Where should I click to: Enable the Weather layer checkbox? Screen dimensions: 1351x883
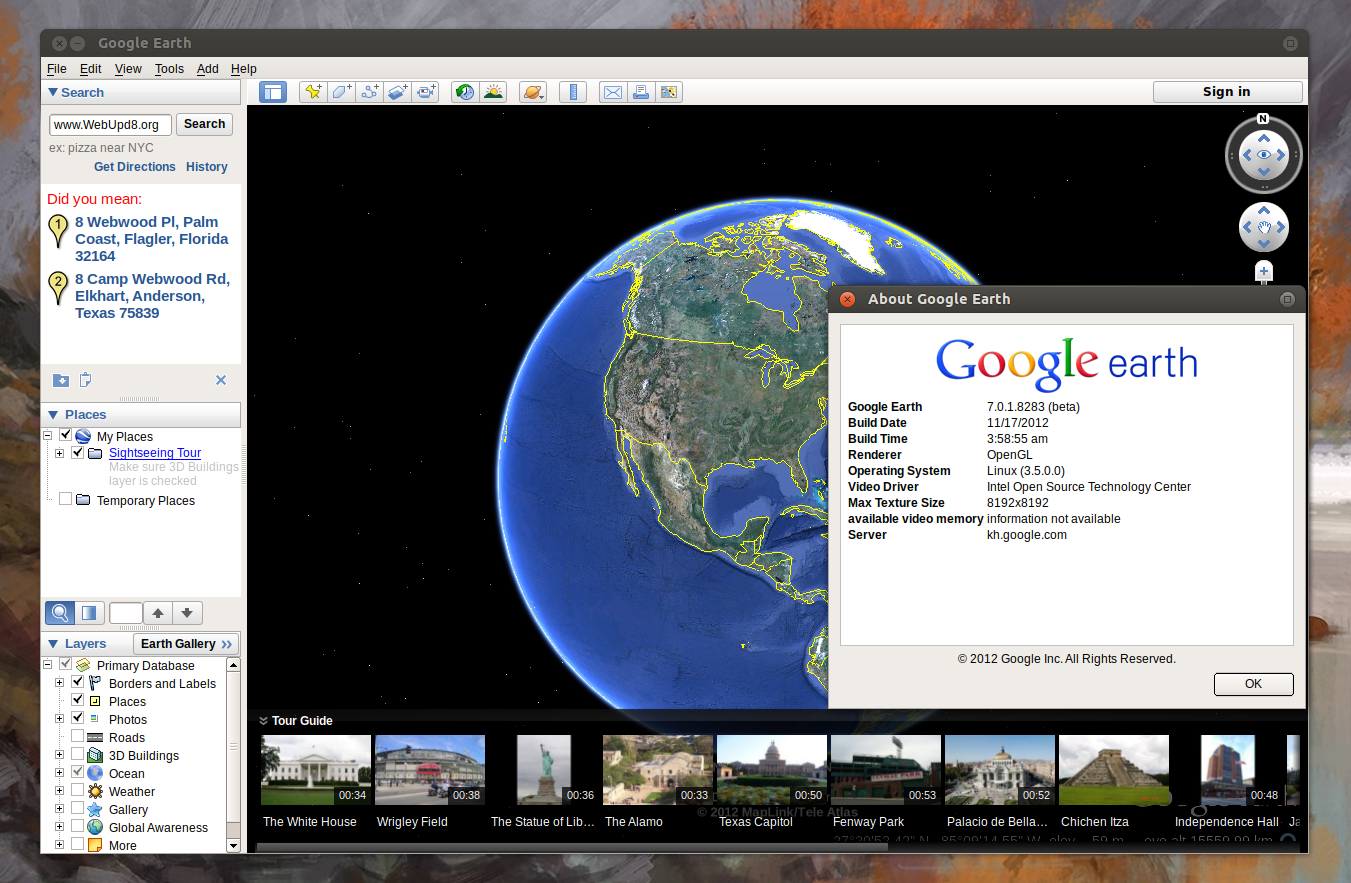click(78, 791)
